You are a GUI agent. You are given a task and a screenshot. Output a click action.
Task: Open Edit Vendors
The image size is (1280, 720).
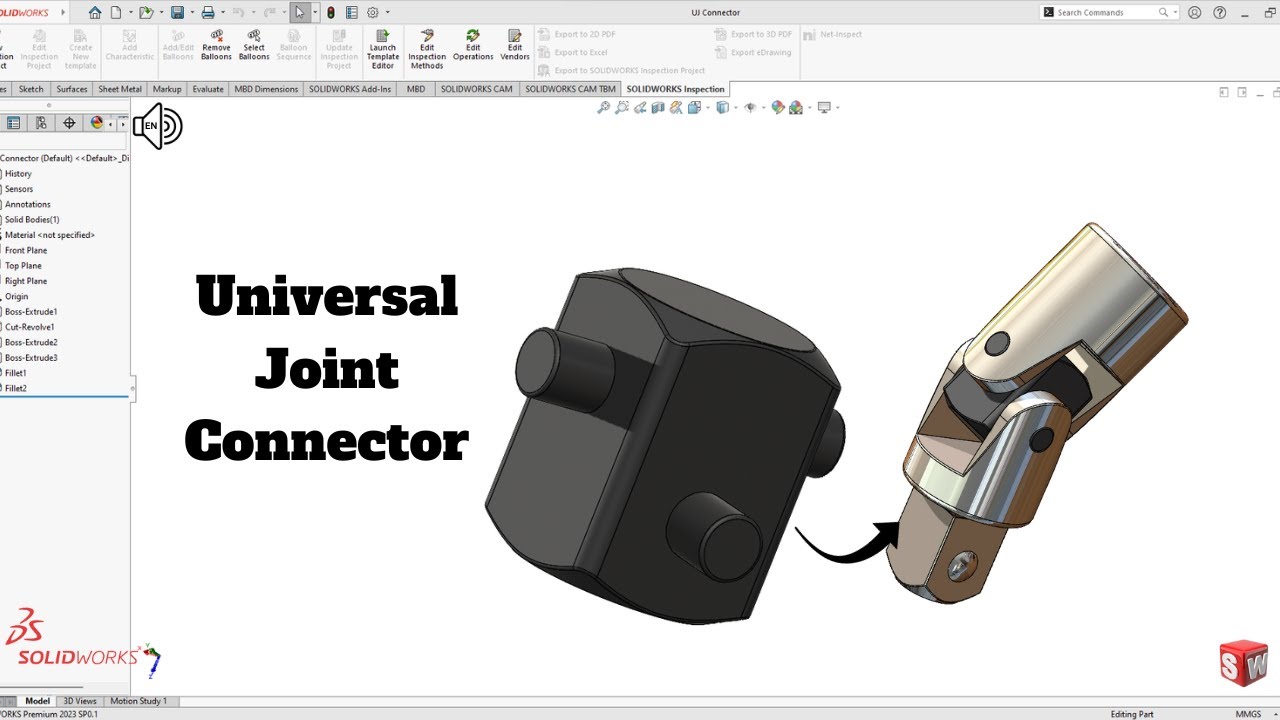click(515, 45)
